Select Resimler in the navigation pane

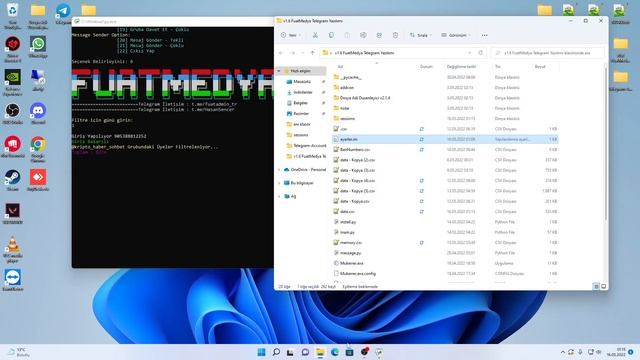pyautogui.click(x=301, y=113)
